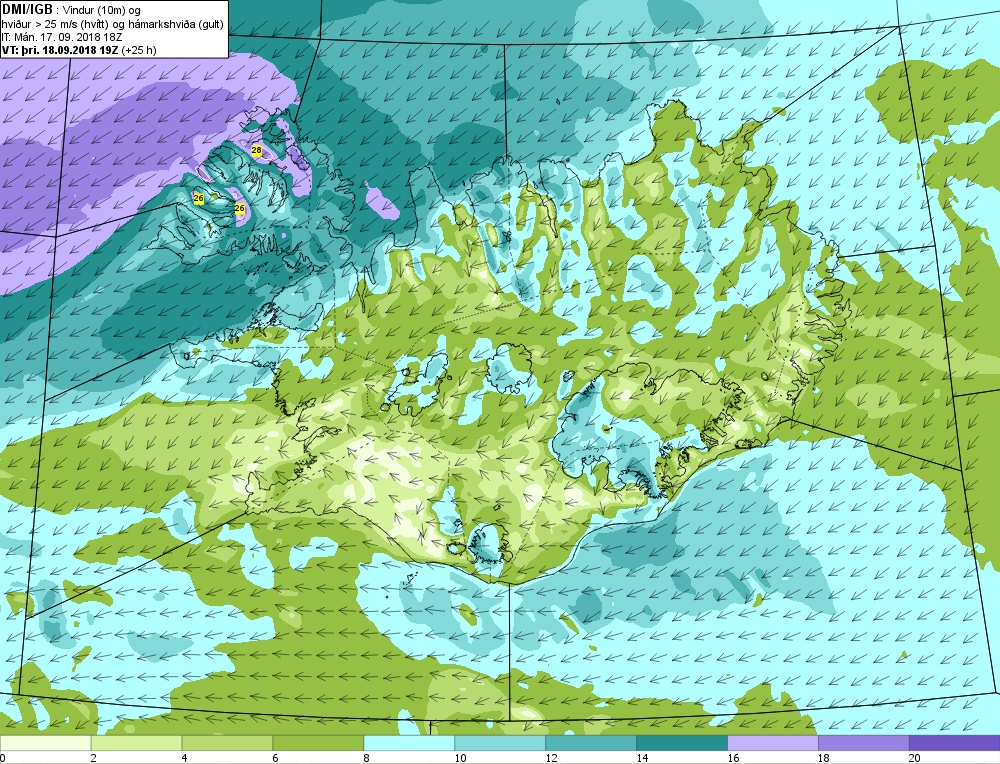Click the legend scale number 4

184,758
